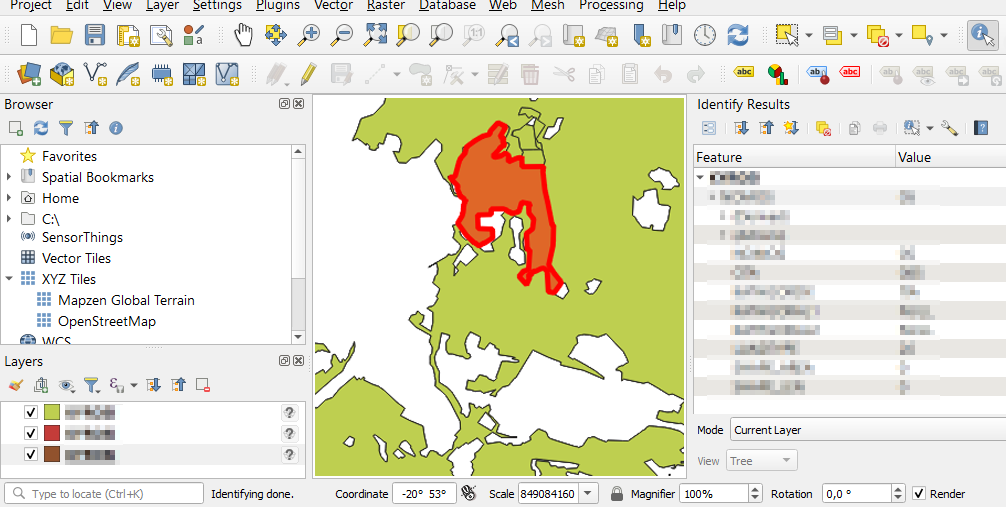Click the Zoom In magnifier tool
The width and height of the screenshot is (1006, 507).
[x=309, y=36]
